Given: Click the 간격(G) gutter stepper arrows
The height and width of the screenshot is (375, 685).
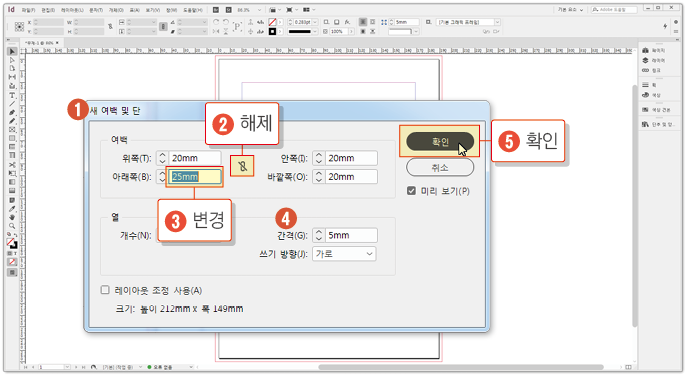Looking at the screenshot, I should [x=318, y=235].
